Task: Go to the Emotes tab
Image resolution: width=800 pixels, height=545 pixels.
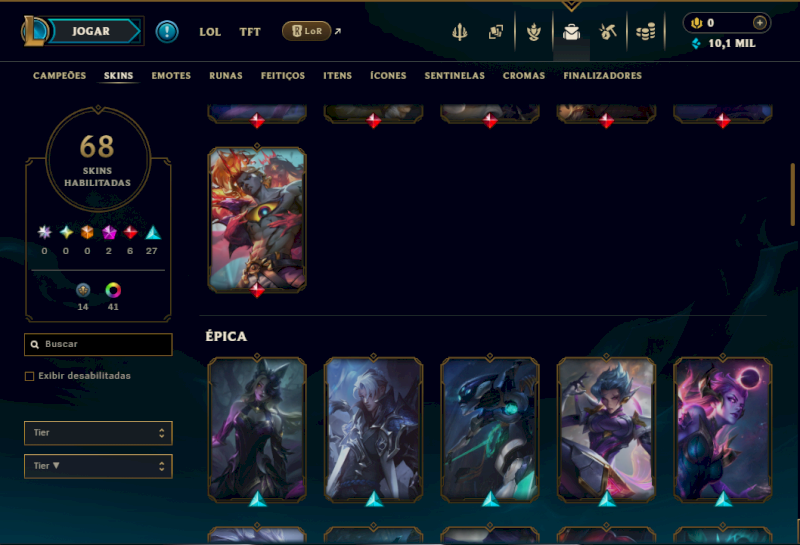Action: pyautogui.click(x=171, y=76)
